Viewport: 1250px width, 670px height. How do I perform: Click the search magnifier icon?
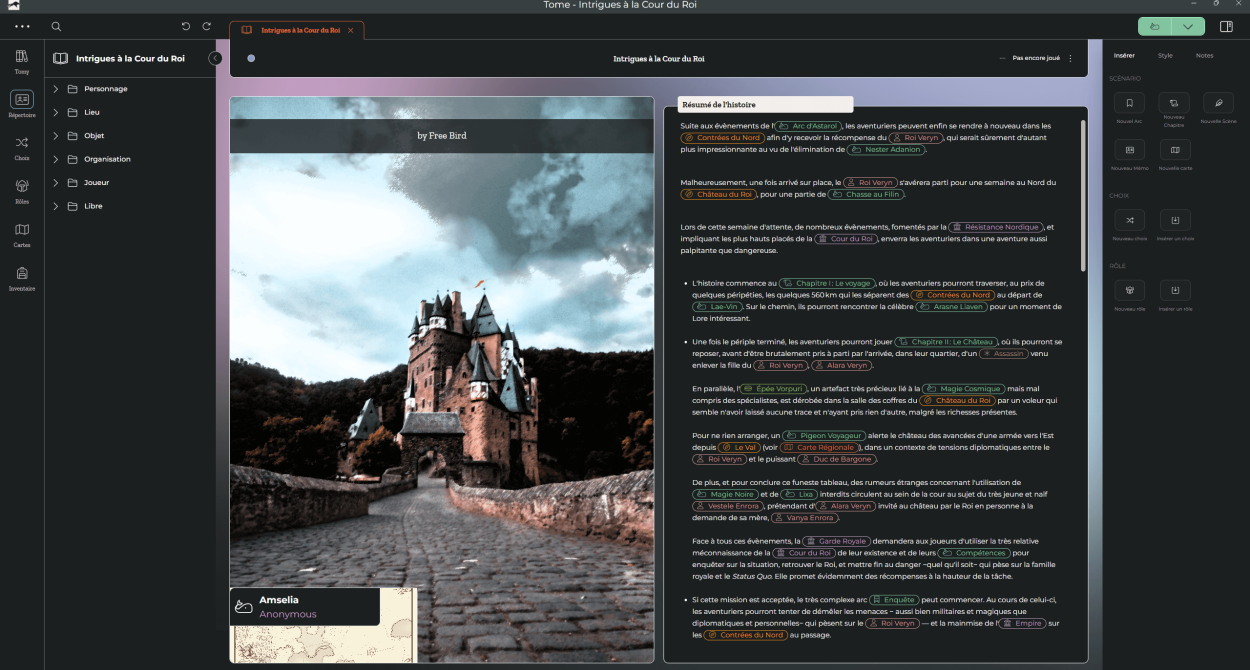(x=56, y=26)
